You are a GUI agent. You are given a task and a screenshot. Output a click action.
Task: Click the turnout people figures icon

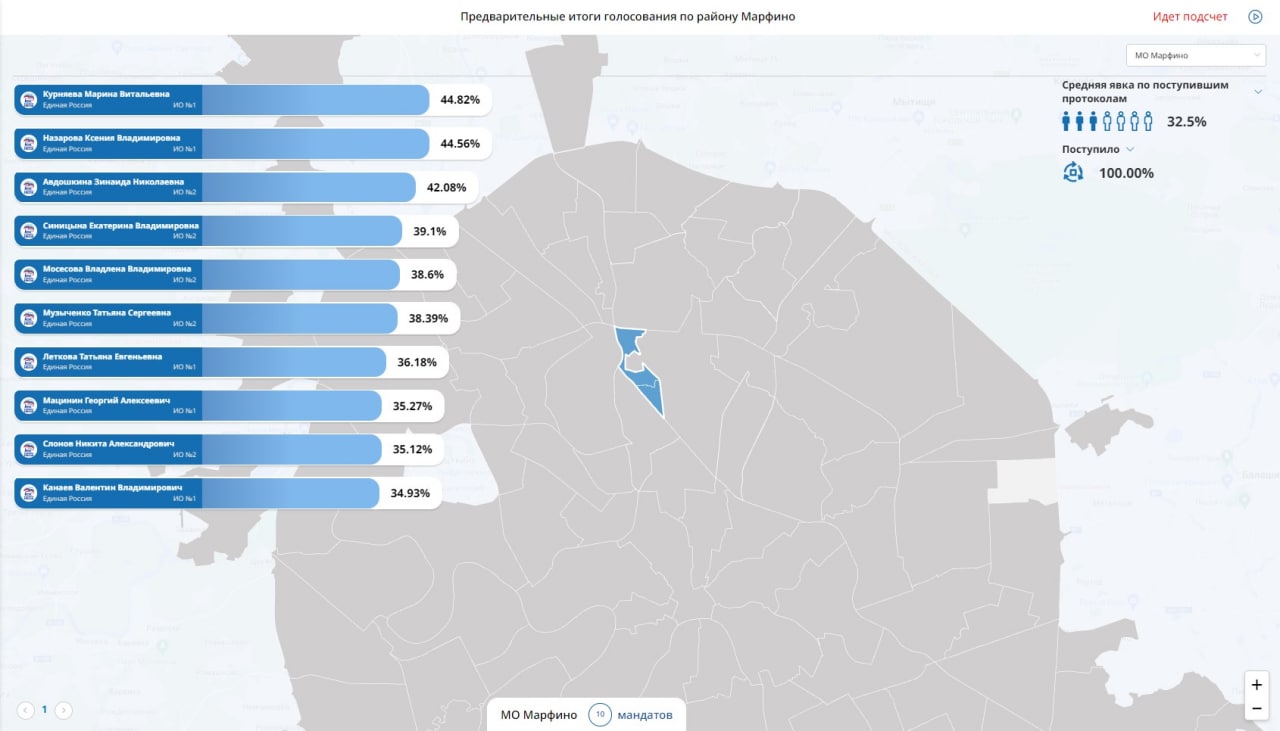point(1108,121)
